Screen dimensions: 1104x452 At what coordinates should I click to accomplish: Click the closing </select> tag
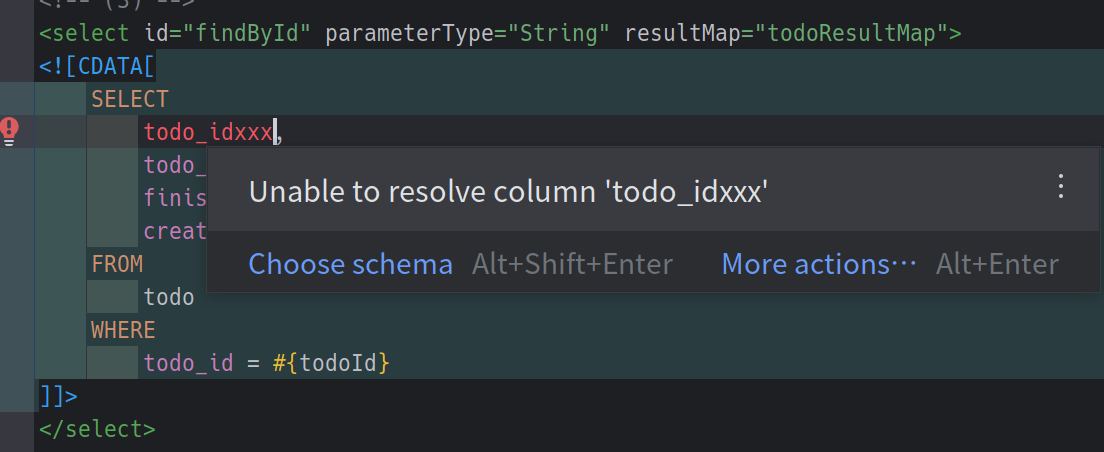(97, 429)
